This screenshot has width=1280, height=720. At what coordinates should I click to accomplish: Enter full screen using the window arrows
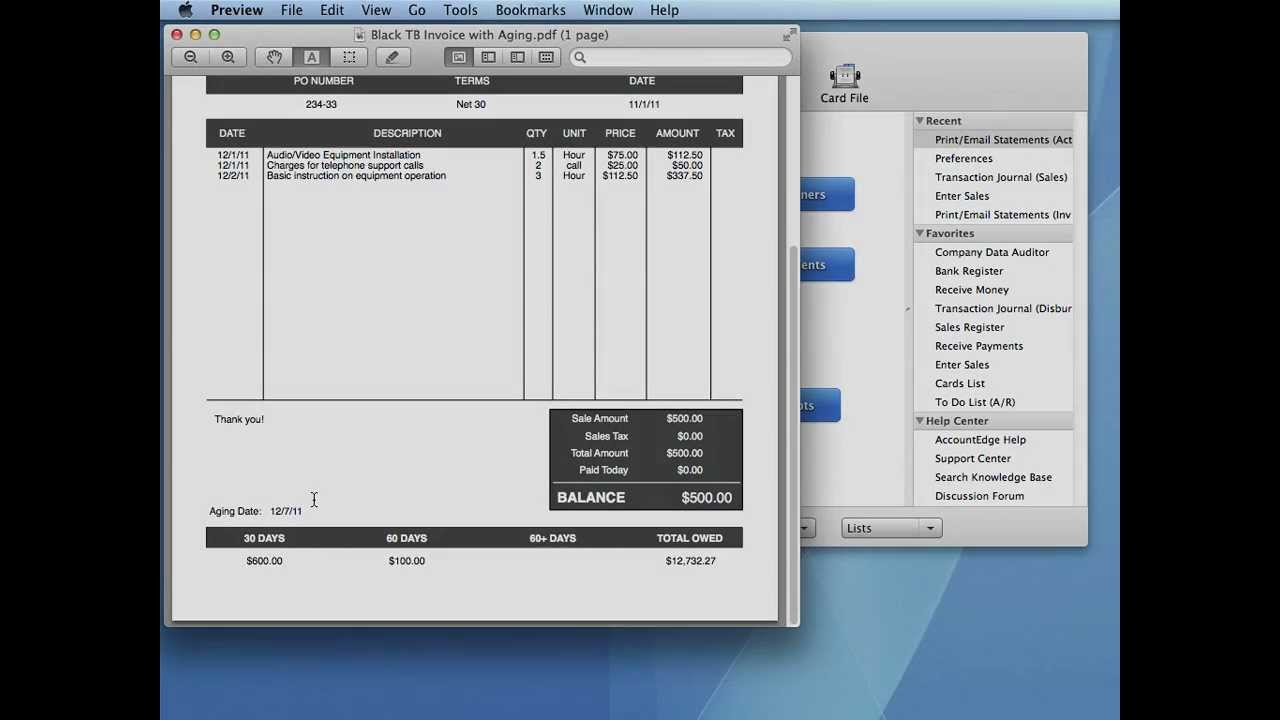click(x=788, y=35)
